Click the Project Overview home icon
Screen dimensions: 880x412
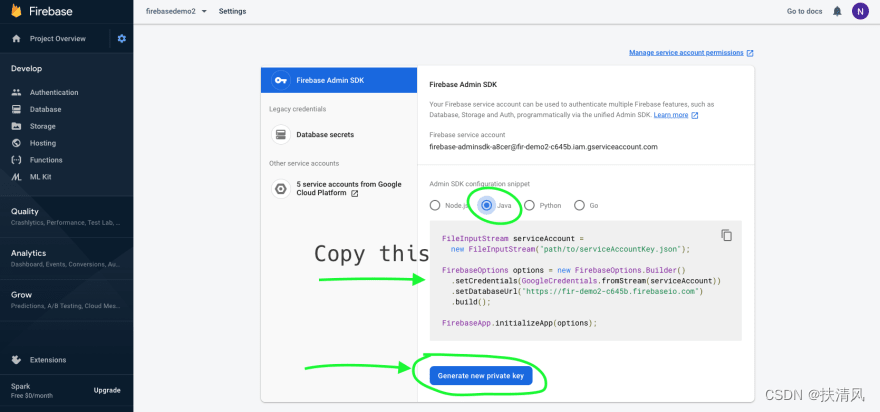tap(16, 39)
